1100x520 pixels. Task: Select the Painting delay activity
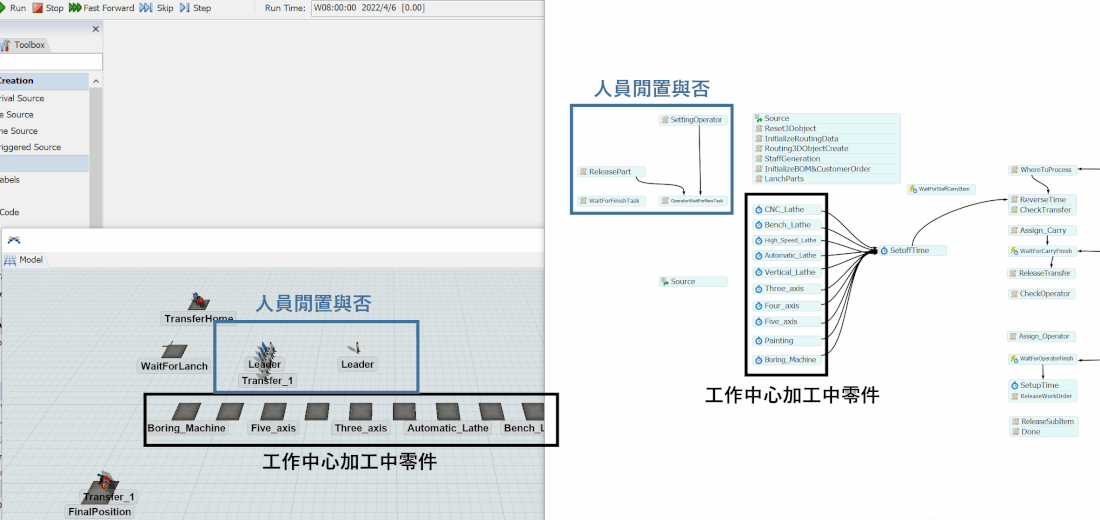tap(779, 341)
